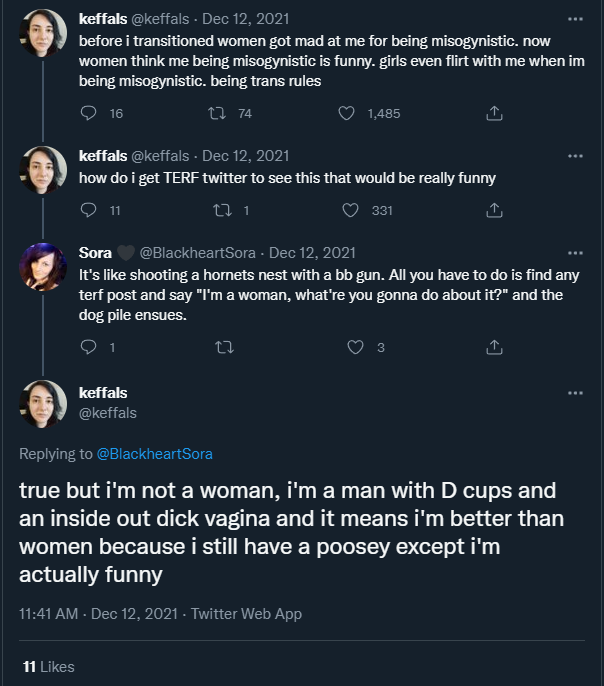Share Sora's tweet
Image resolution: width=604 pixels, height=686 pixels.
(x=493, y=347)
